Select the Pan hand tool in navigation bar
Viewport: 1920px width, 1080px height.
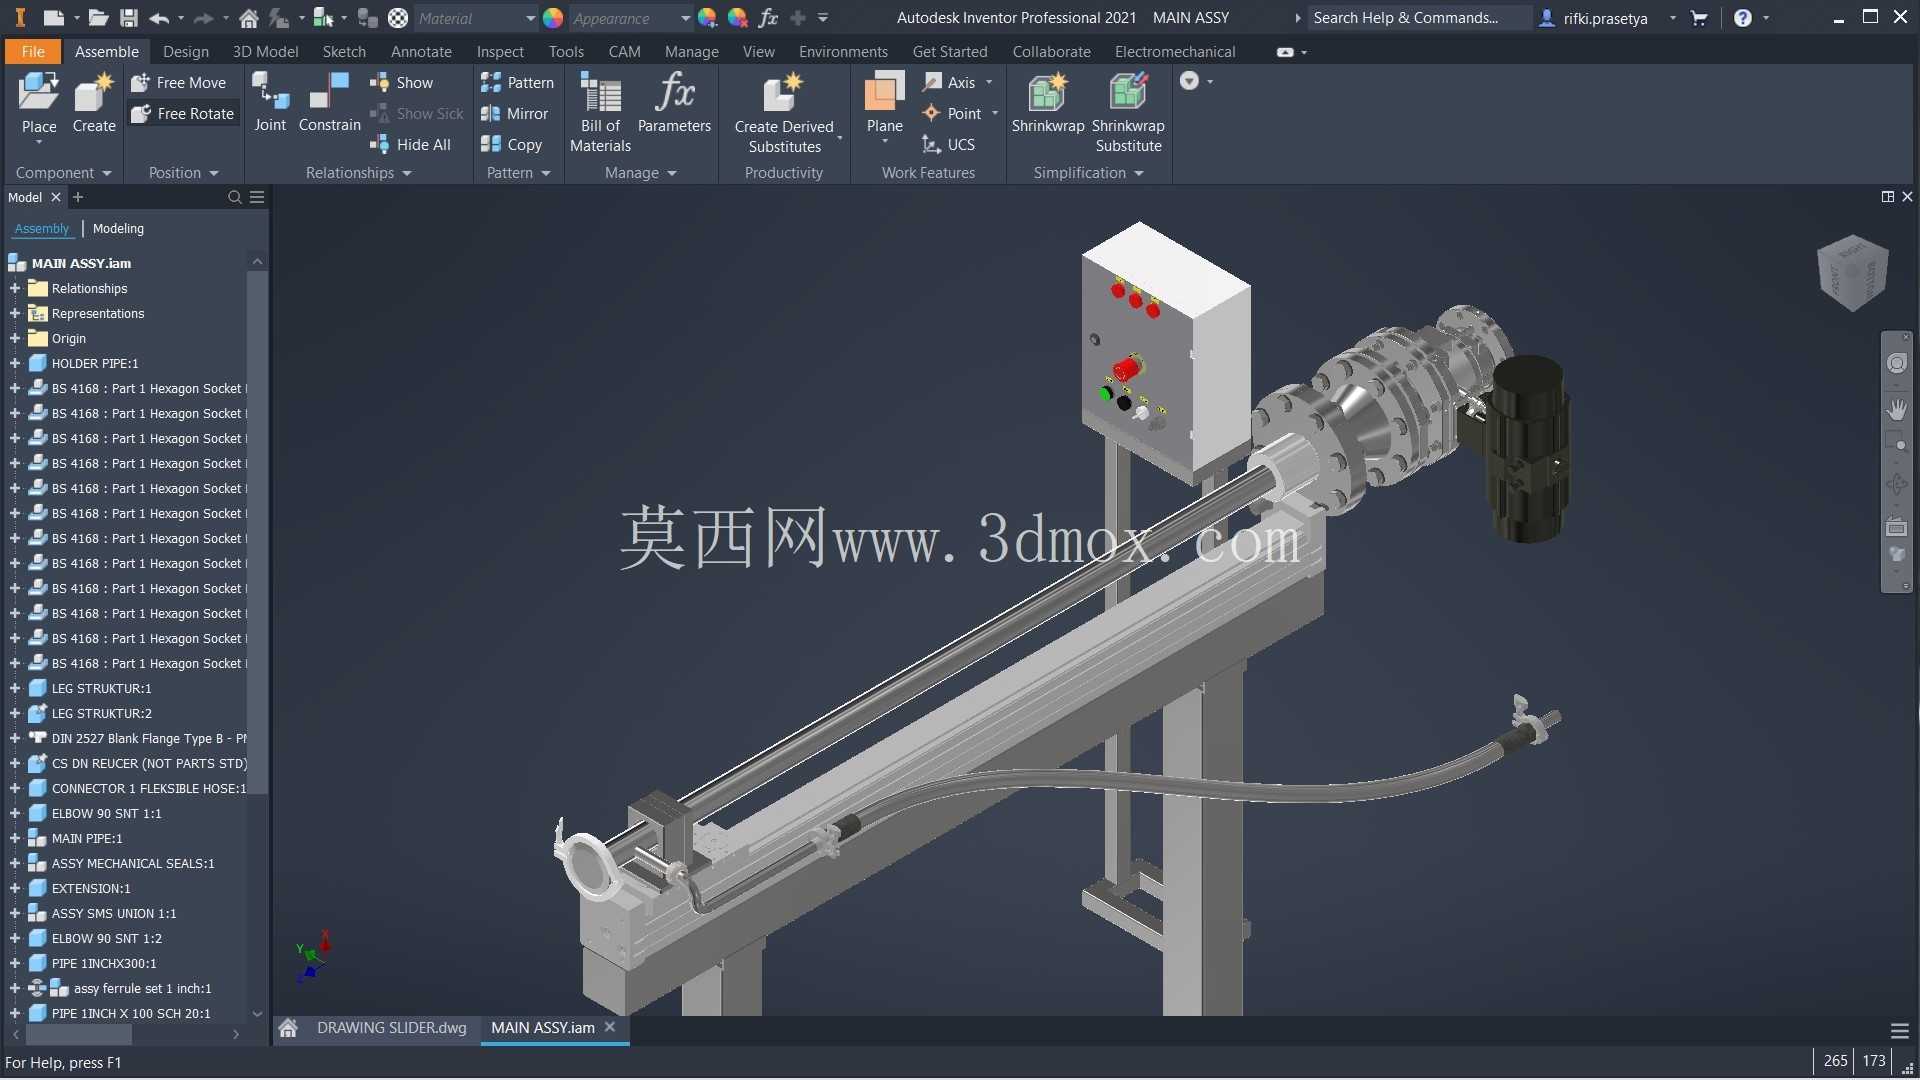1897,409
